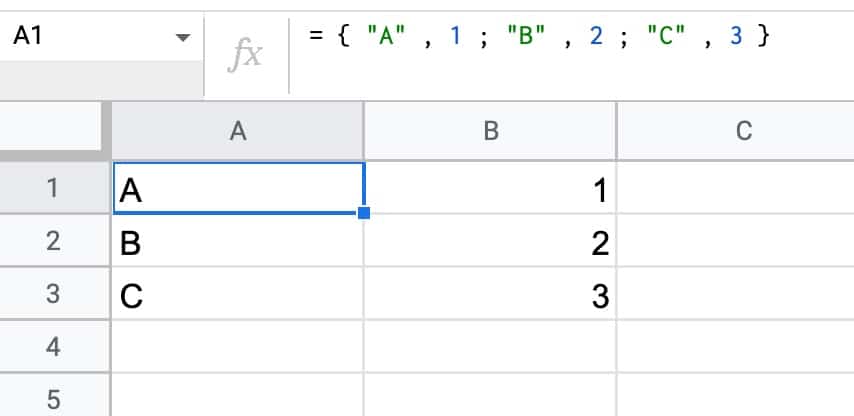Select cell B1 with value 1
Viewport: 854px width, 416px height.
(x=490, y=188)
